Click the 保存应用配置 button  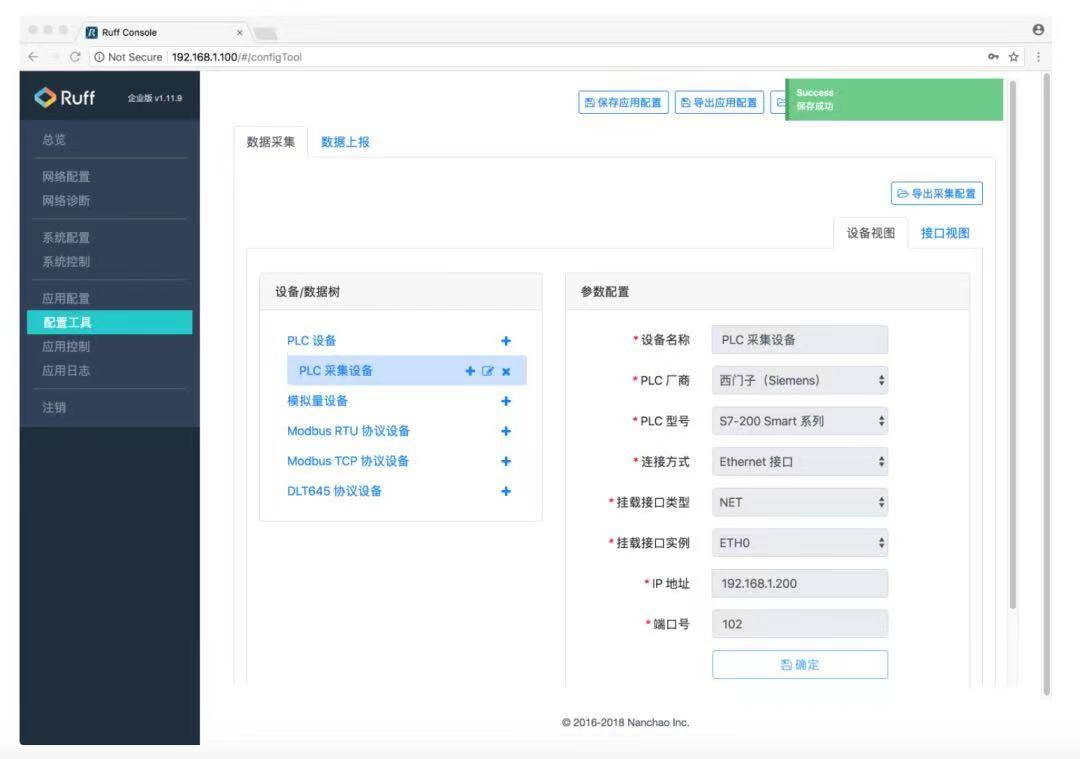tap(623, 103)
